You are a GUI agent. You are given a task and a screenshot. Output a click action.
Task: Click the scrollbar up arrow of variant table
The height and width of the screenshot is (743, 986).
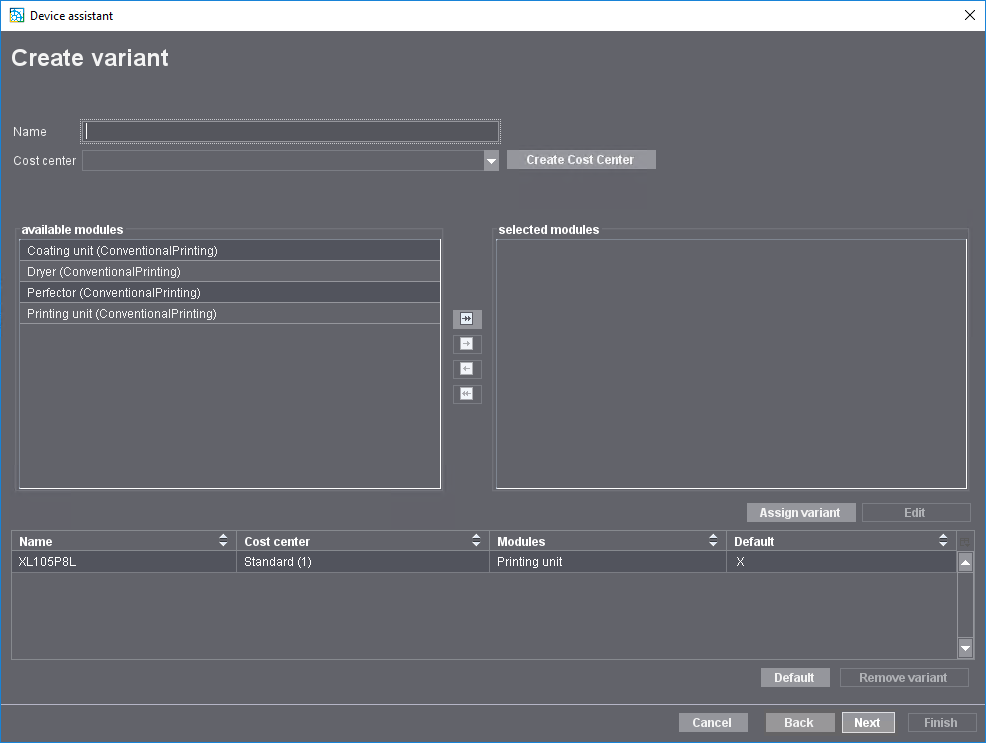click(x=964, y=561)
